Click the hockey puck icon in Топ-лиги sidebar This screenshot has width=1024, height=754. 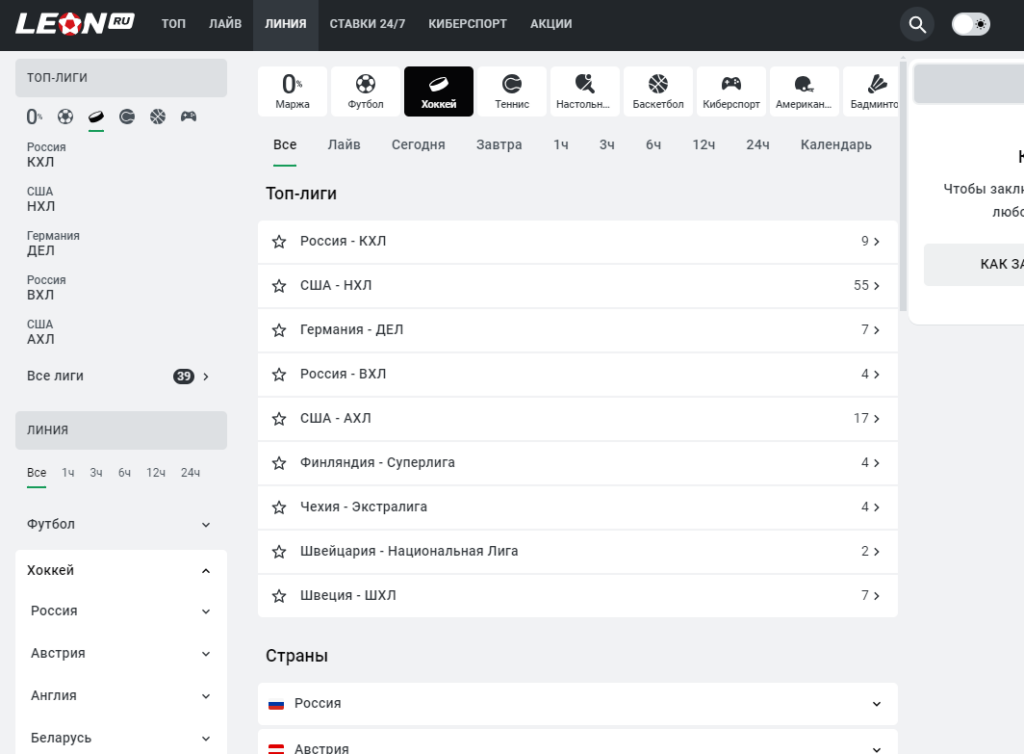96,117
